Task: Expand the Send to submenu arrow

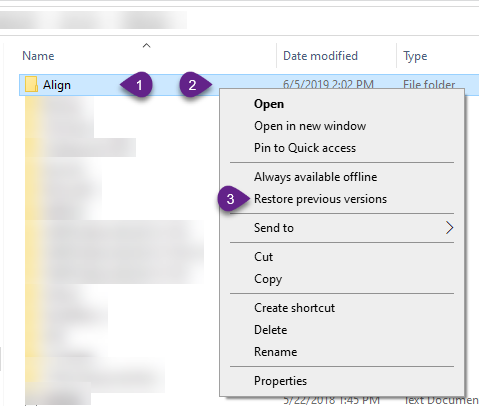Action: click(x=450, y=228)
